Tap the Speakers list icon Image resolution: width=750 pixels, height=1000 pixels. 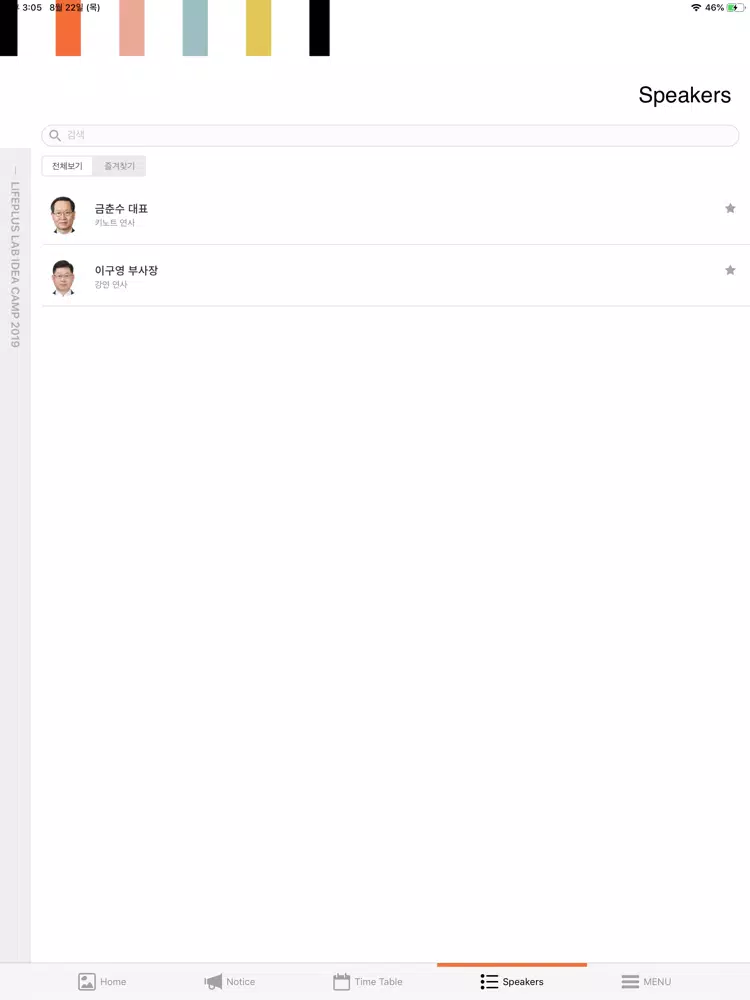point(489,982)
